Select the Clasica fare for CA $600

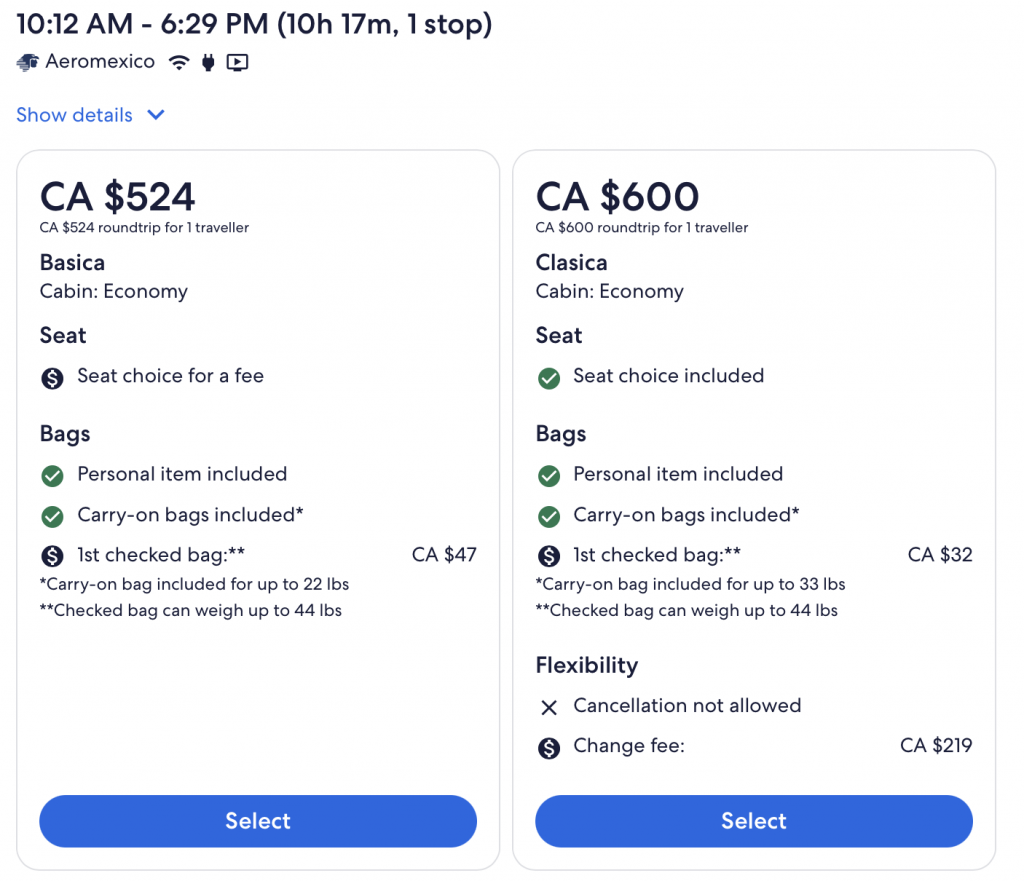(754, 821)
